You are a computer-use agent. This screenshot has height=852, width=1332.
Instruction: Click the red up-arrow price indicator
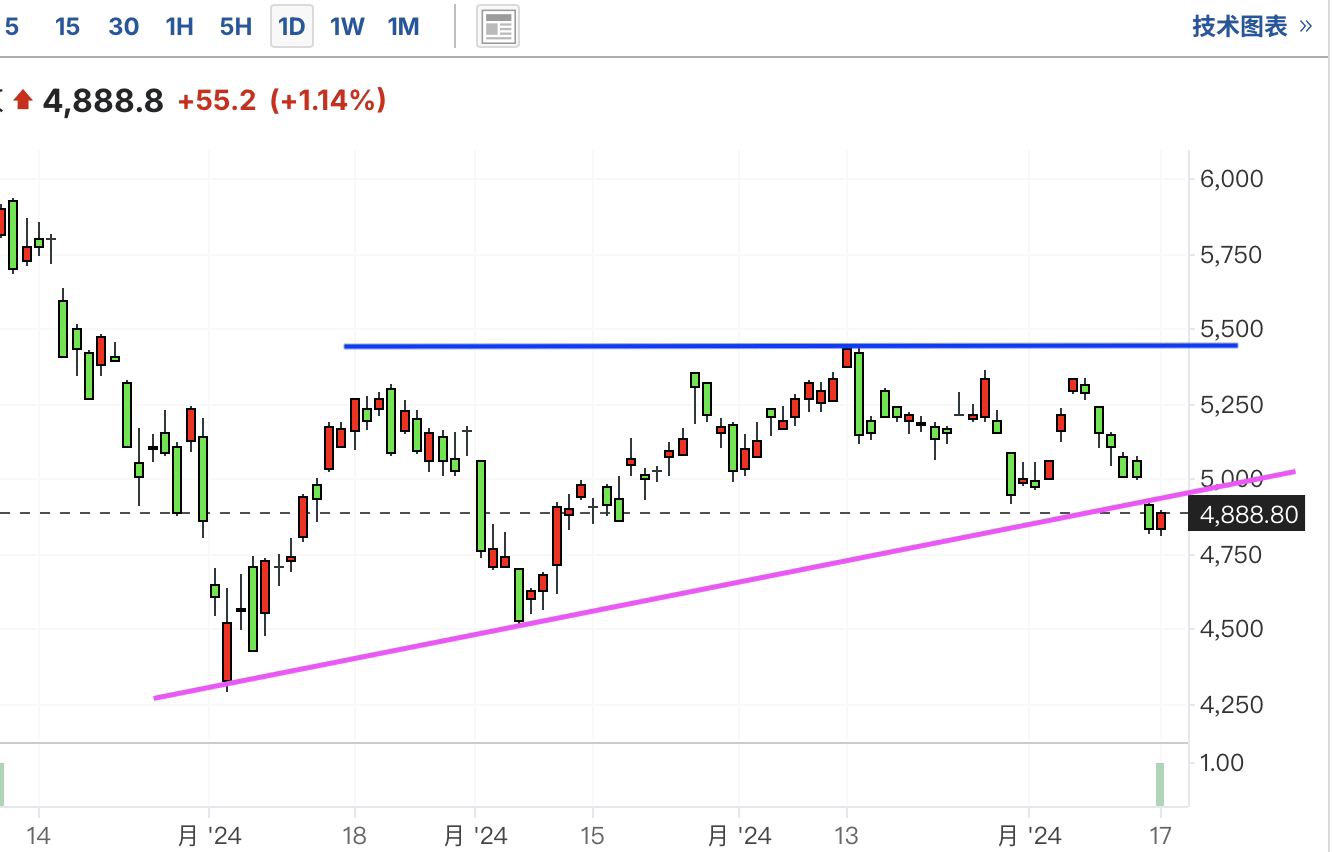tap(23, 100)
